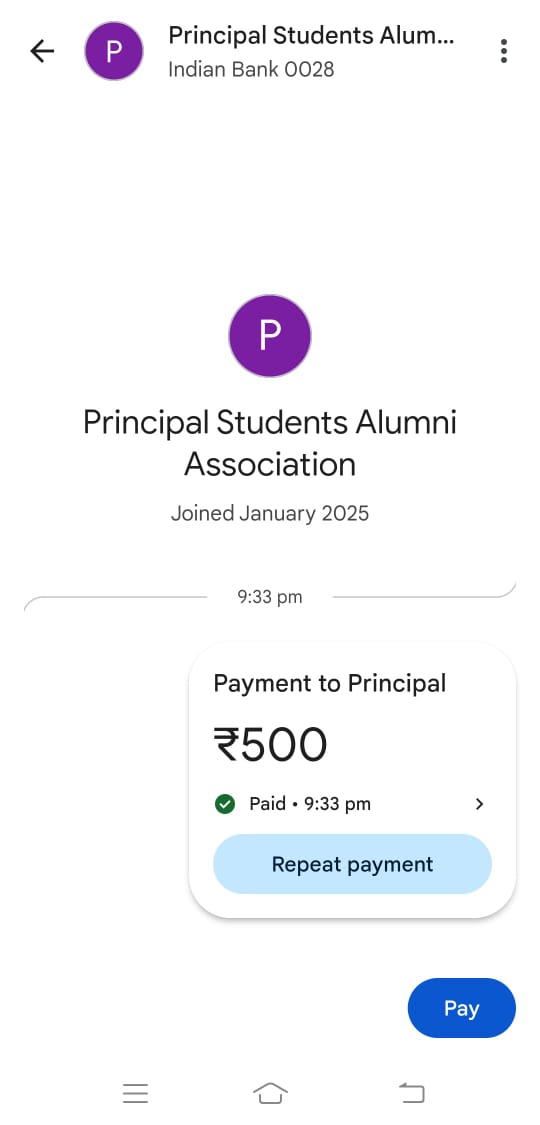Open Android recent apps navigation icon

pyautogui.click(x=135, y=1093)
